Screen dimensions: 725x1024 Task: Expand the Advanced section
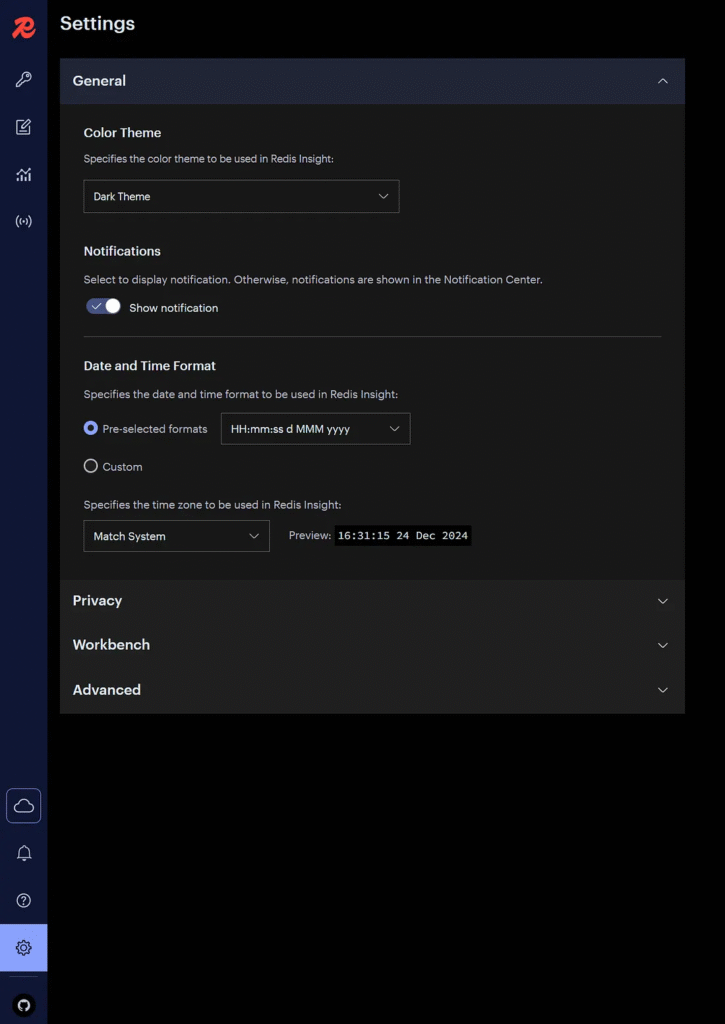[x=372, y=690]
